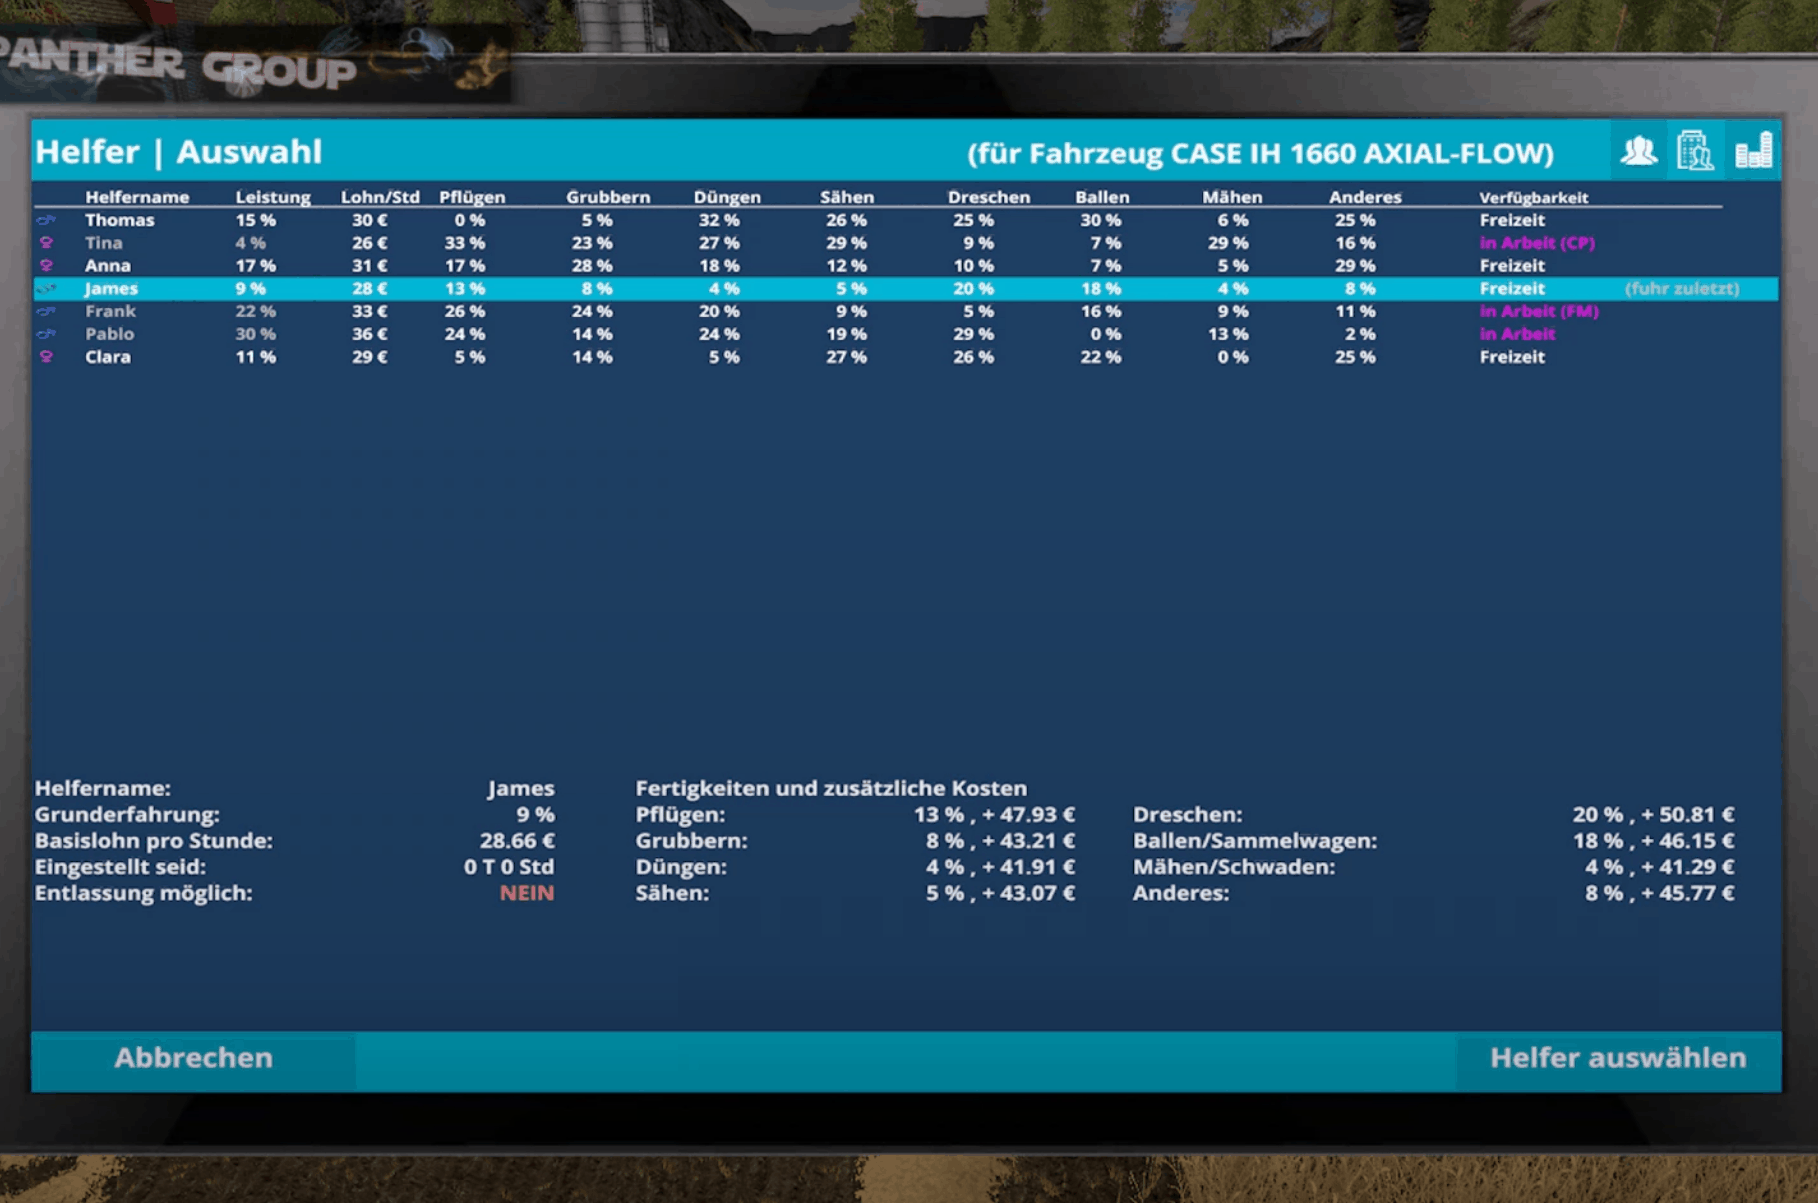Click the female icon beside Clara
The height and width of the screenshot is (1203, 1818).
click(46, 357)
